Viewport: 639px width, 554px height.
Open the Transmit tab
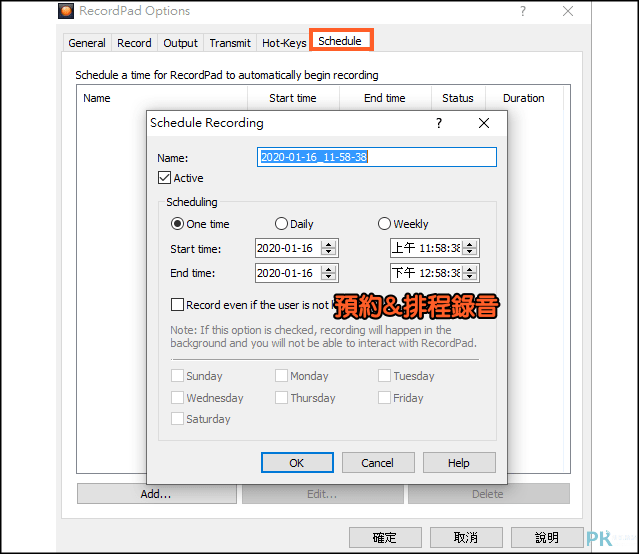pos(230,43)
